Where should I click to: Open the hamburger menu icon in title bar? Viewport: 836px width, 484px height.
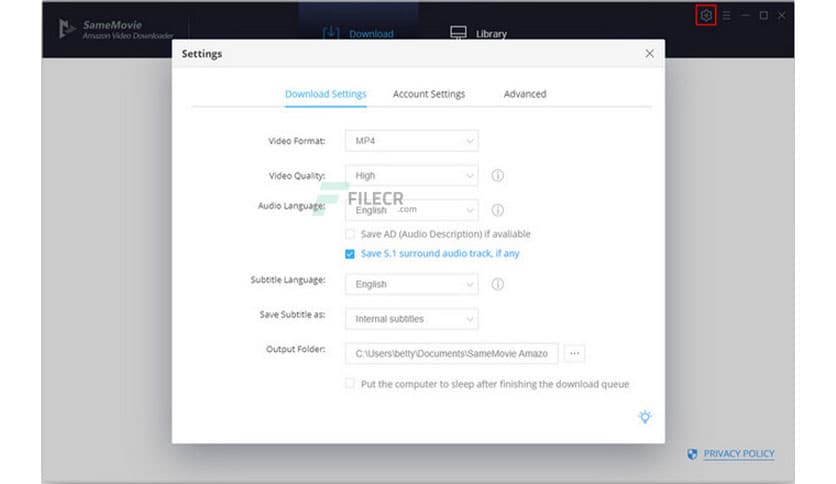click(x=726, y=15)
